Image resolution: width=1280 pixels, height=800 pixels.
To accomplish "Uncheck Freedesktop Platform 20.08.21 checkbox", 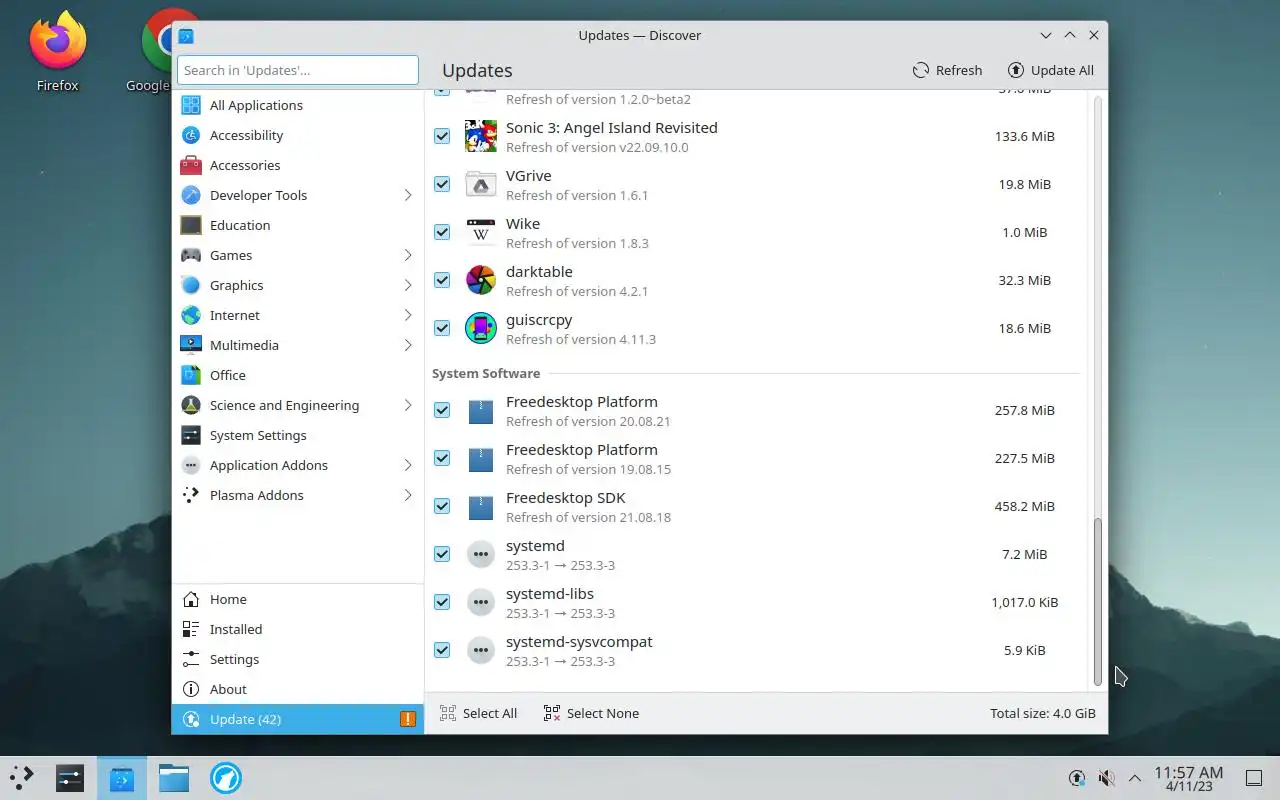I will [x=442, y=410].
